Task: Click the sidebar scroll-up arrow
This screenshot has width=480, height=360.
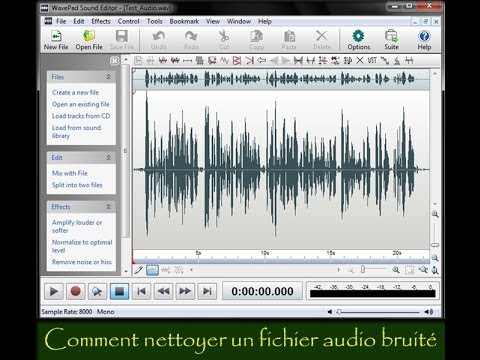Action: 126,60
